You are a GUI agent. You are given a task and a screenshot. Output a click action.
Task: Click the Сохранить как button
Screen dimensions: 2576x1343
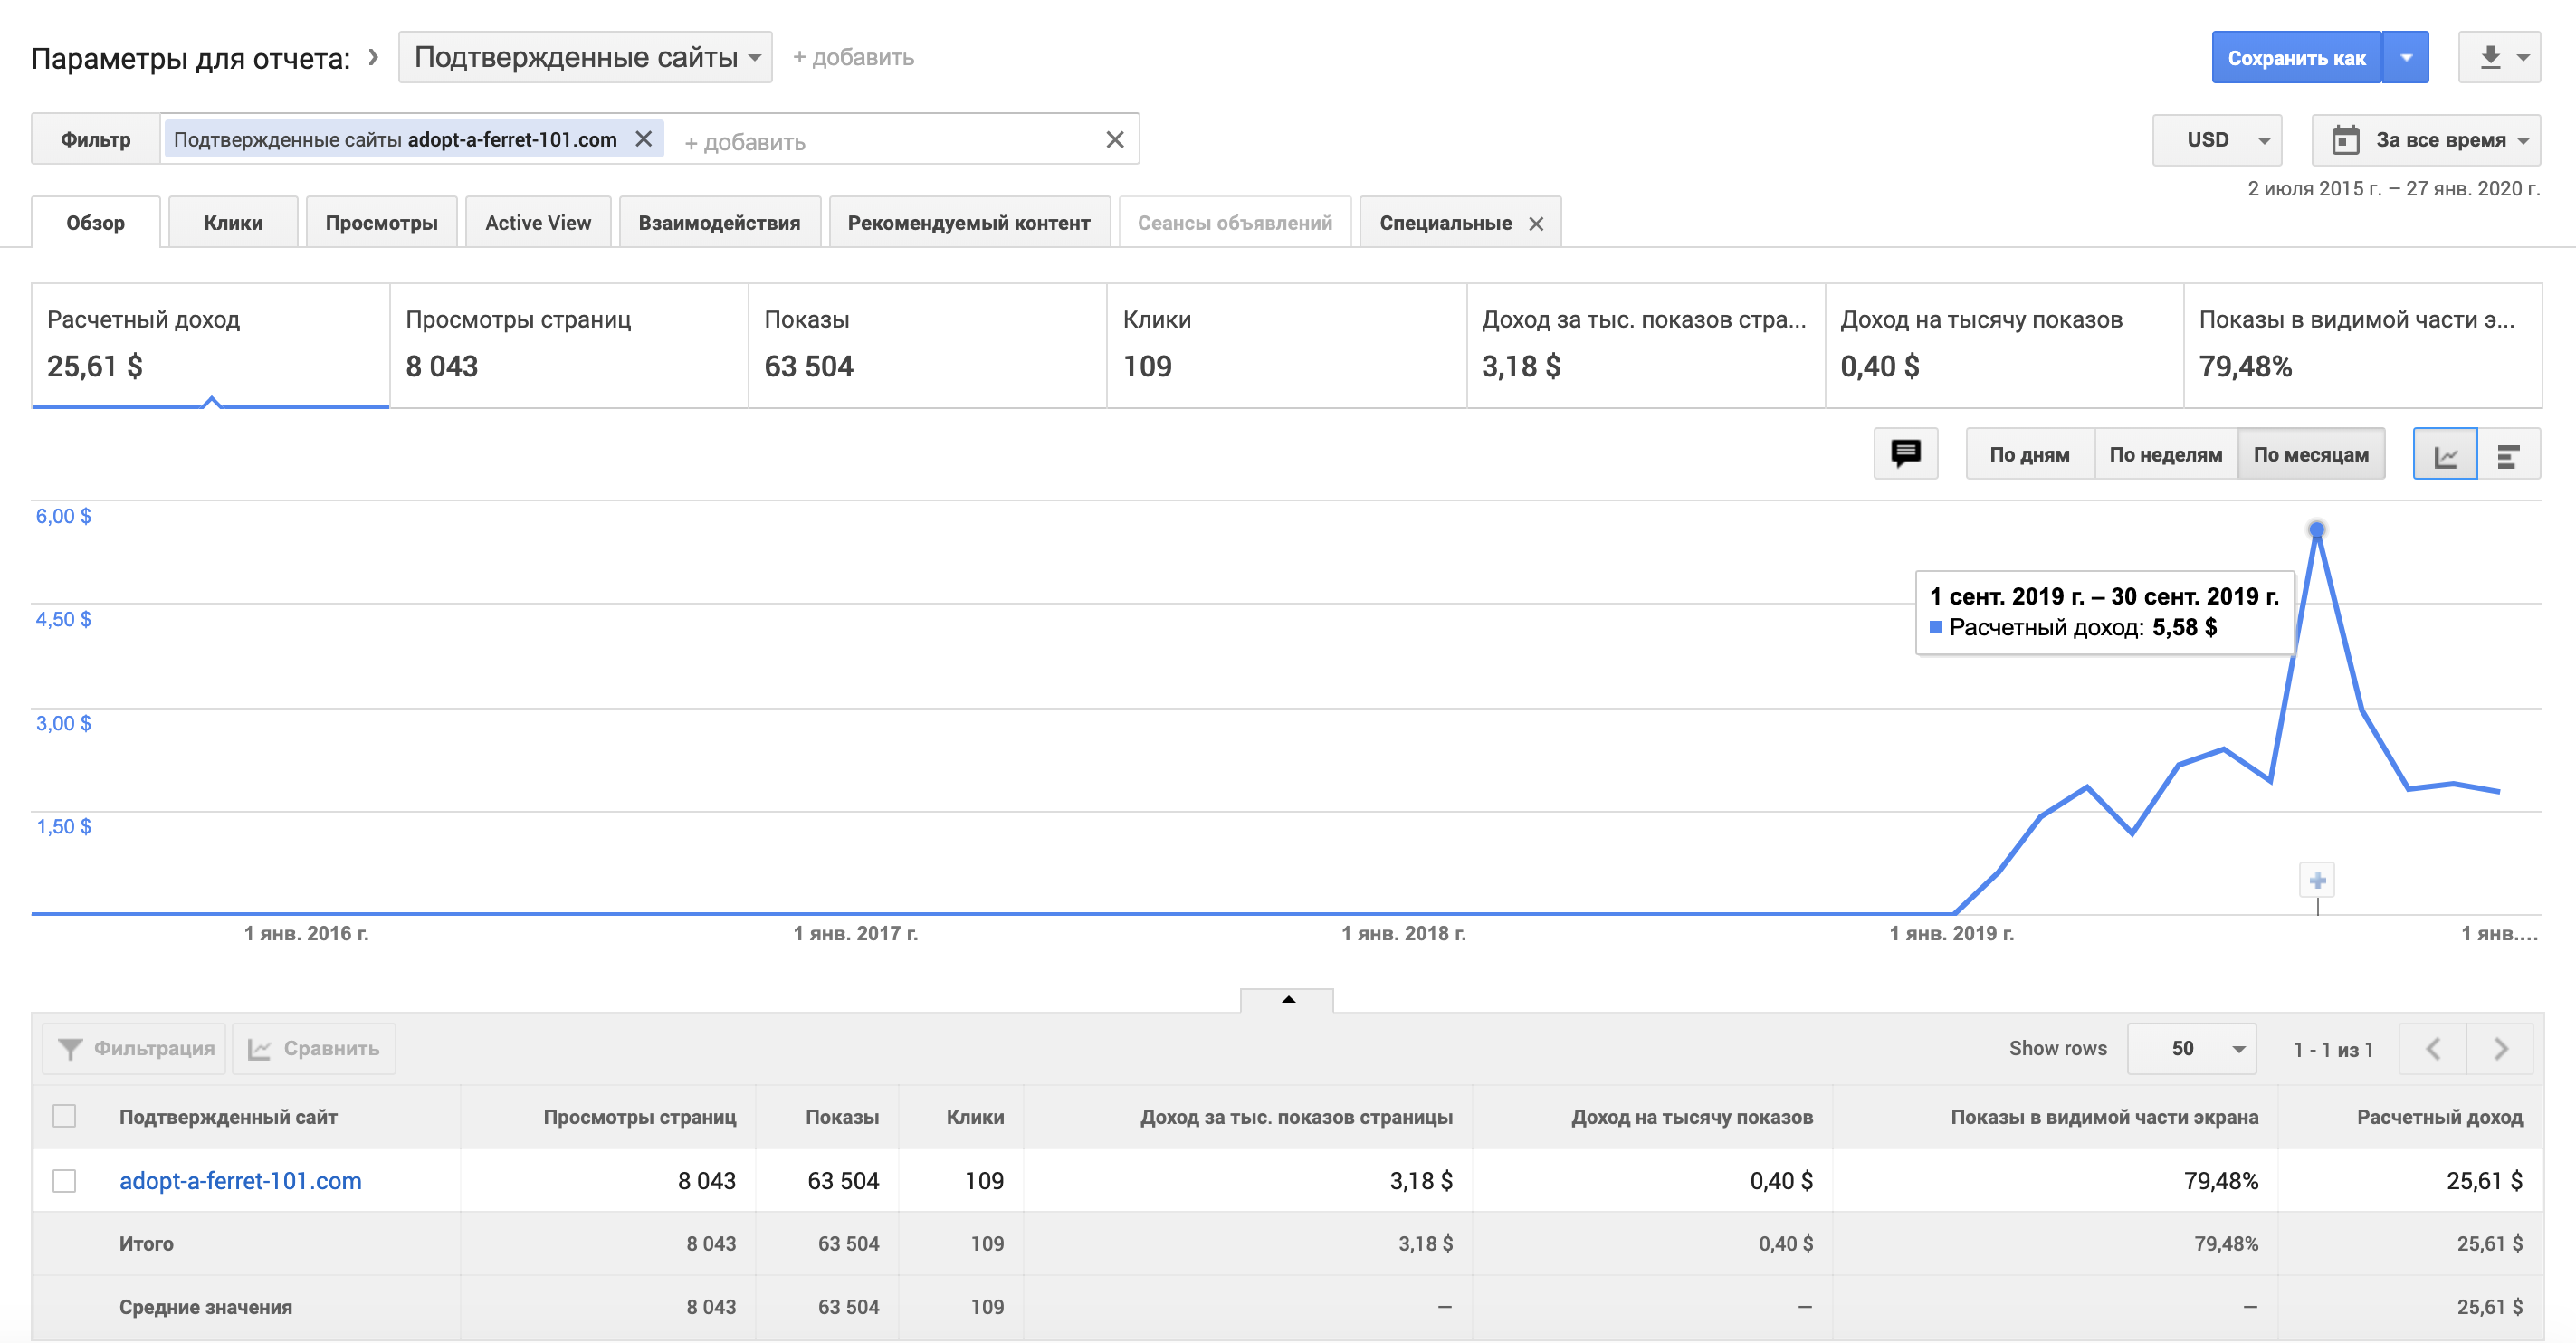pyautogui.click(x=2295, y=58)
